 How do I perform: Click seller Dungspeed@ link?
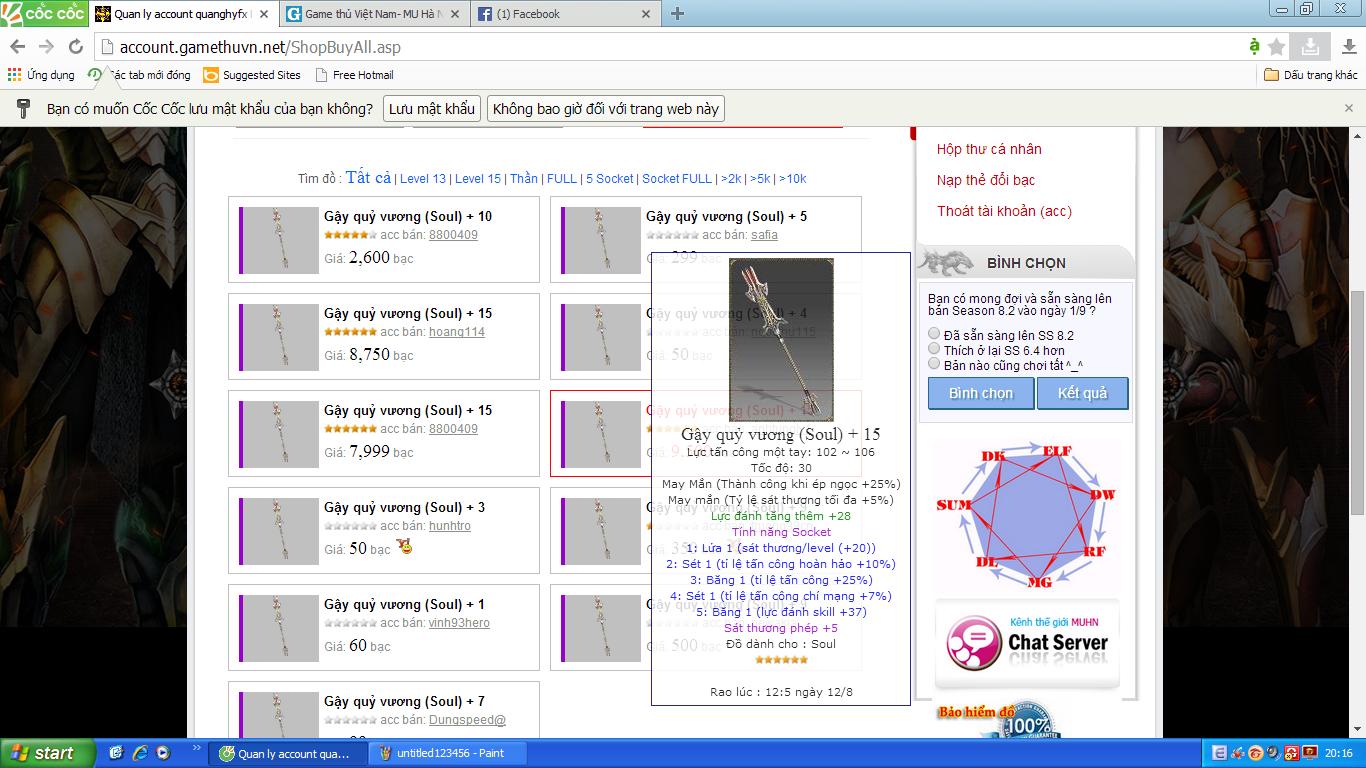click(x=467, y=720)
